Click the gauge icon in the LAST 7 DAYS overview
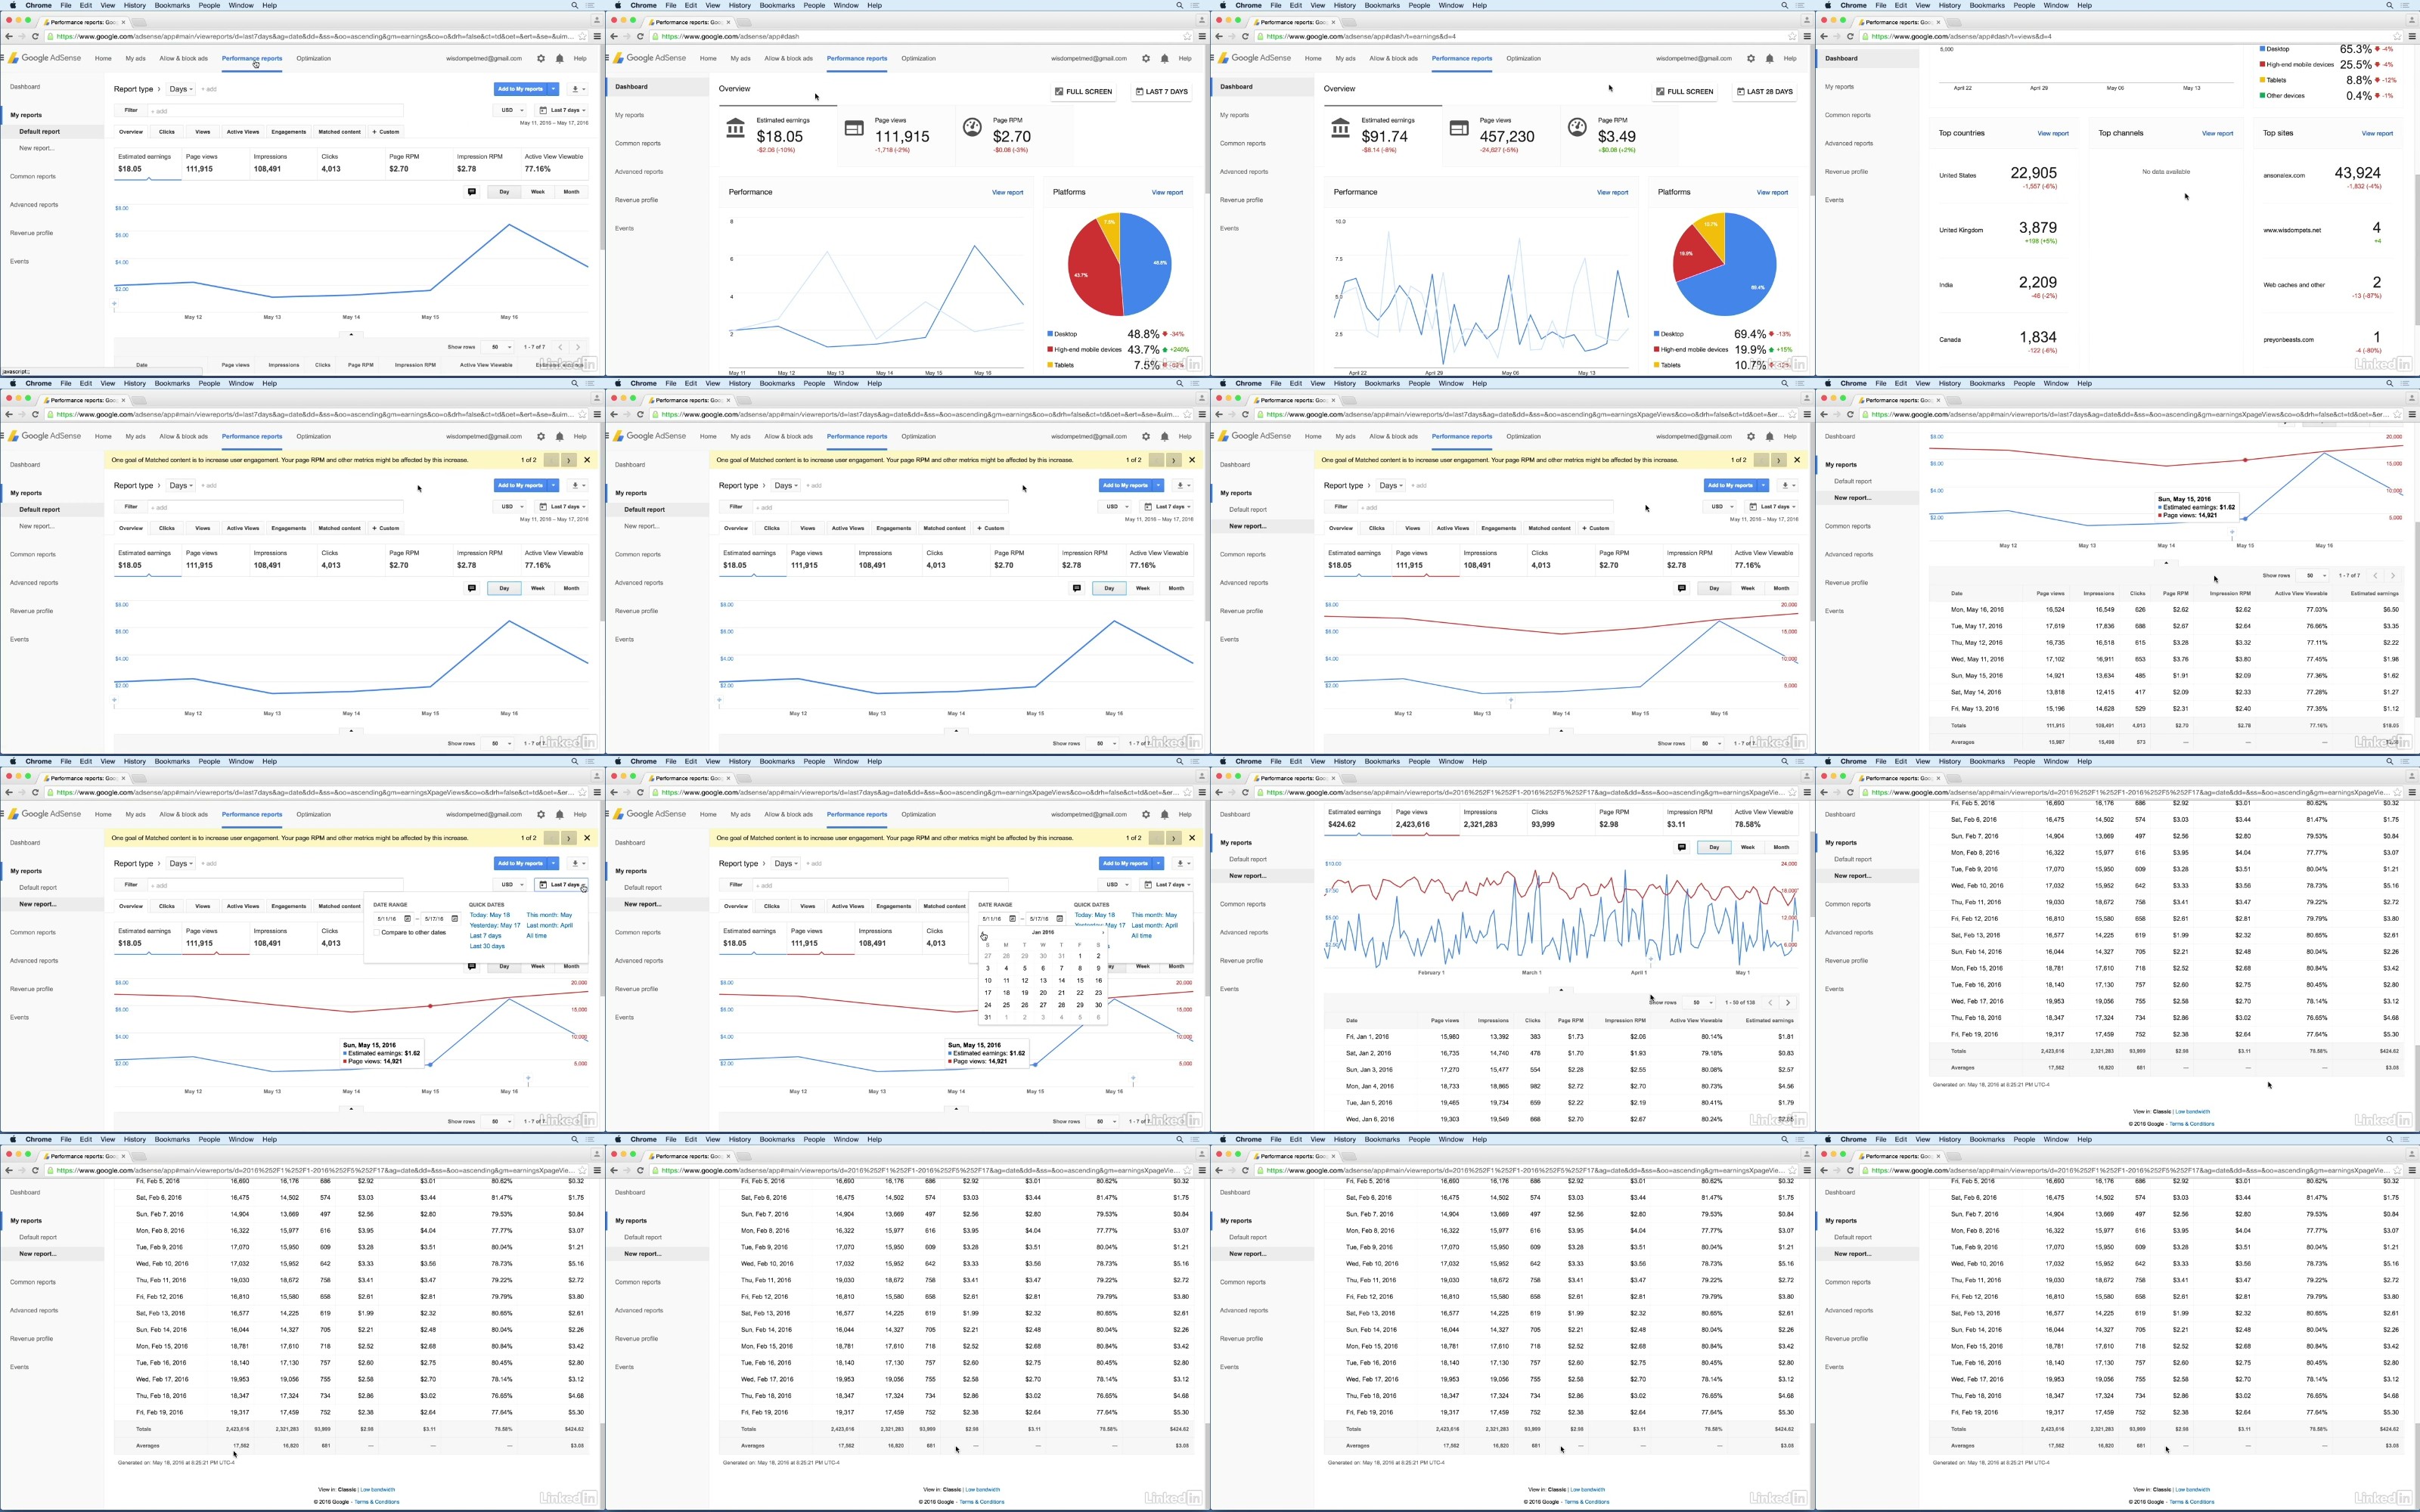This screenshot has width=2420, height=1512. (x=972, y=127)
